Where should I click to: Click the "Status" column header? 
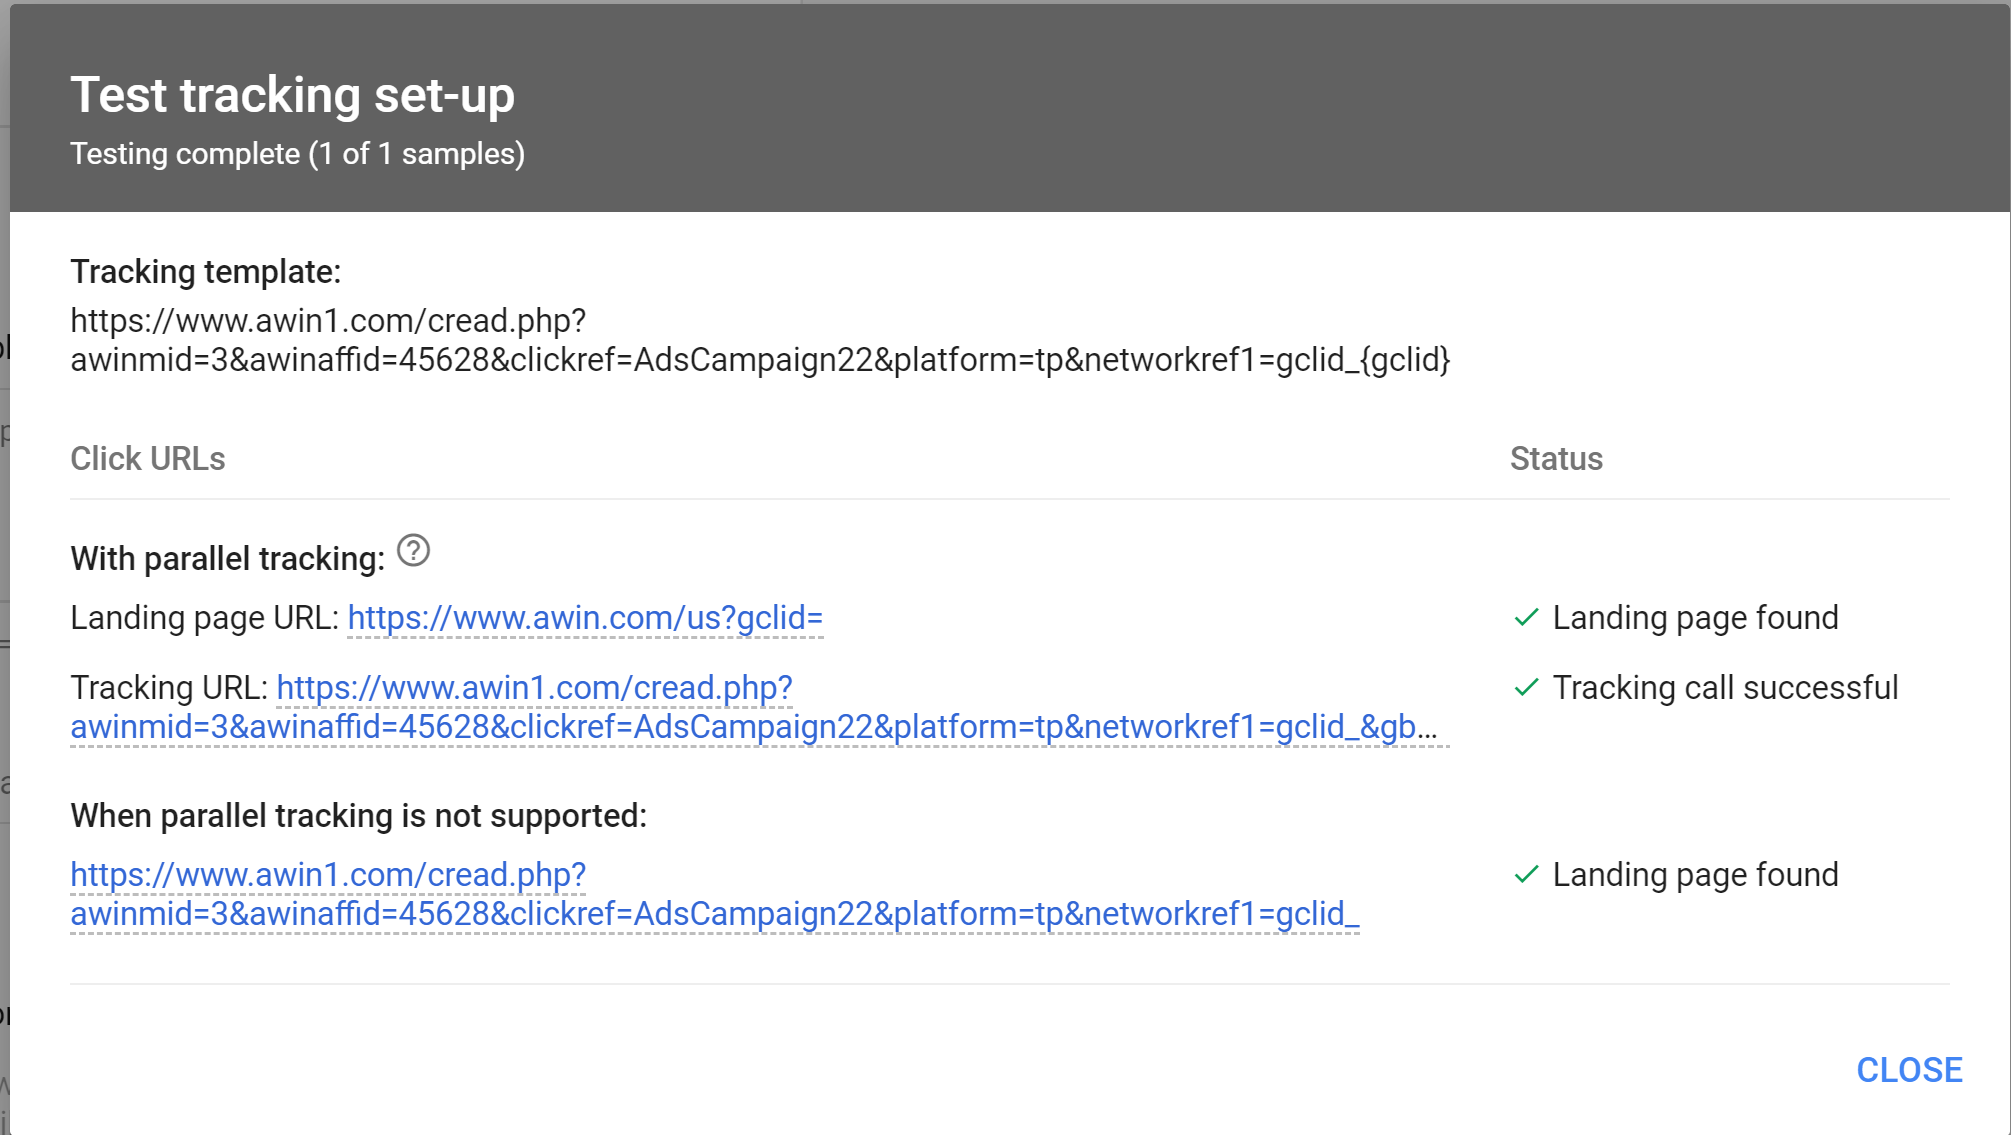pyautogui.click(x=1555, y=458)
